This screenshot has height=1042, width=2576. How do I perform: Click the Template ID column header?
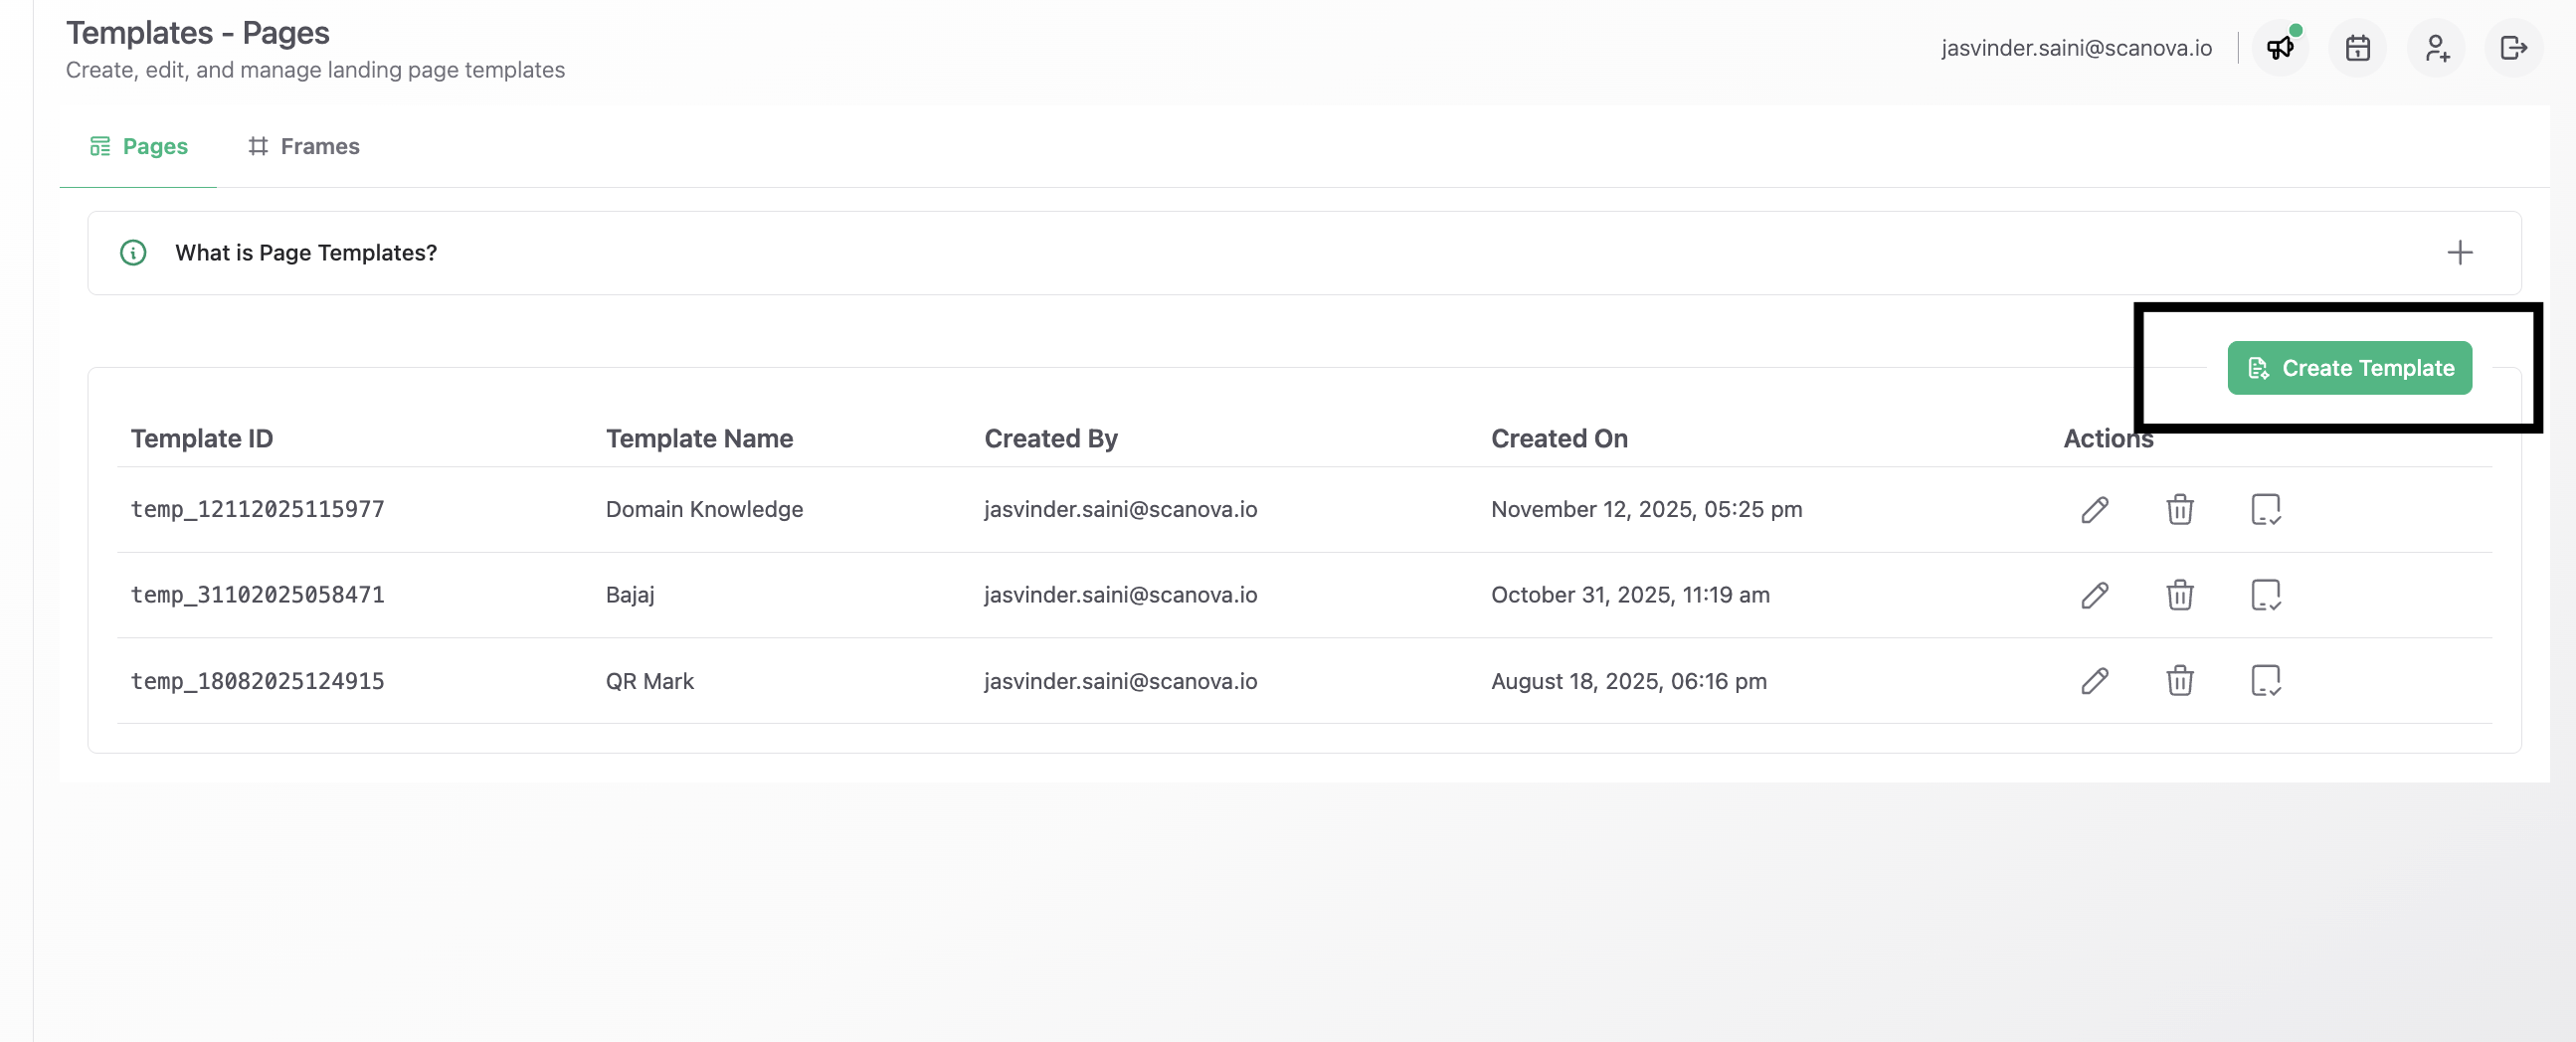[201, 438]
